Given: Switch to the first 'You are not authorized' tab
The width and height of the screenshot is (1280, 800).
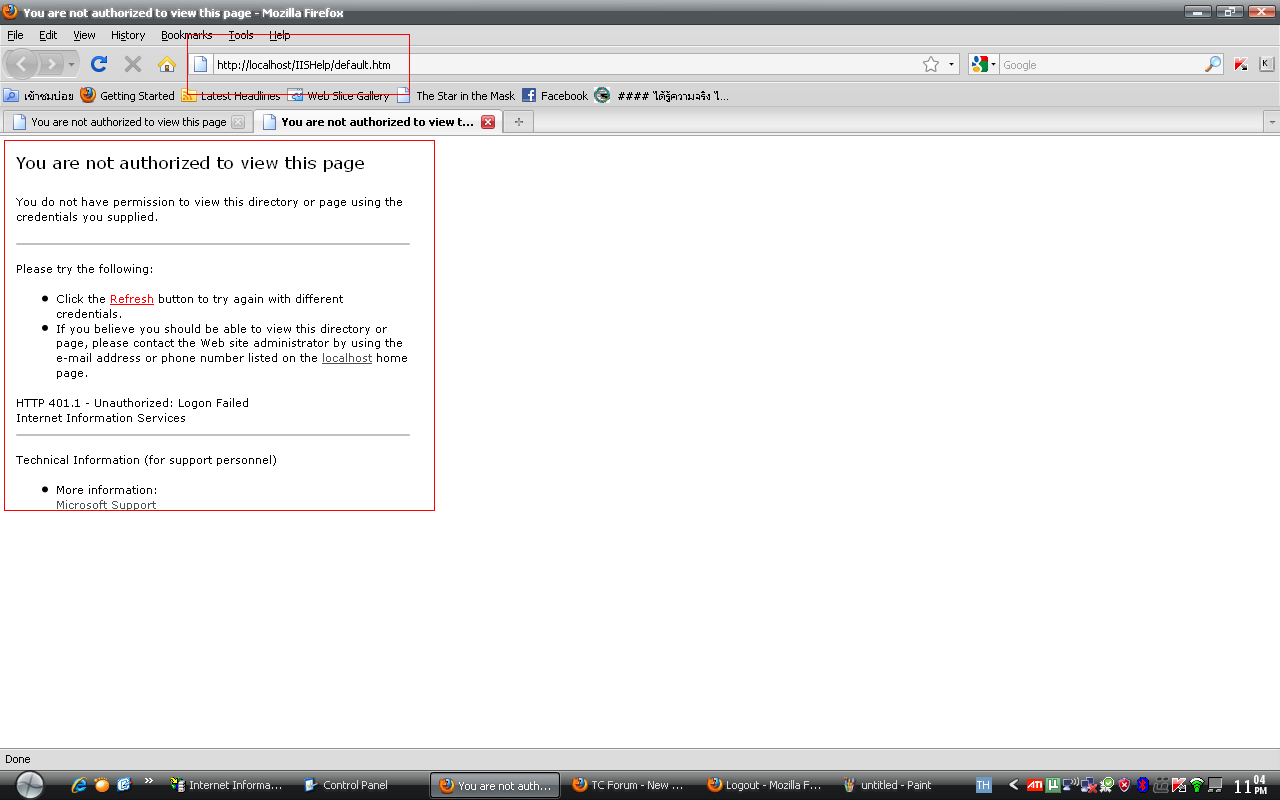Looking at the screenshot, I should (x=128, y=122).
